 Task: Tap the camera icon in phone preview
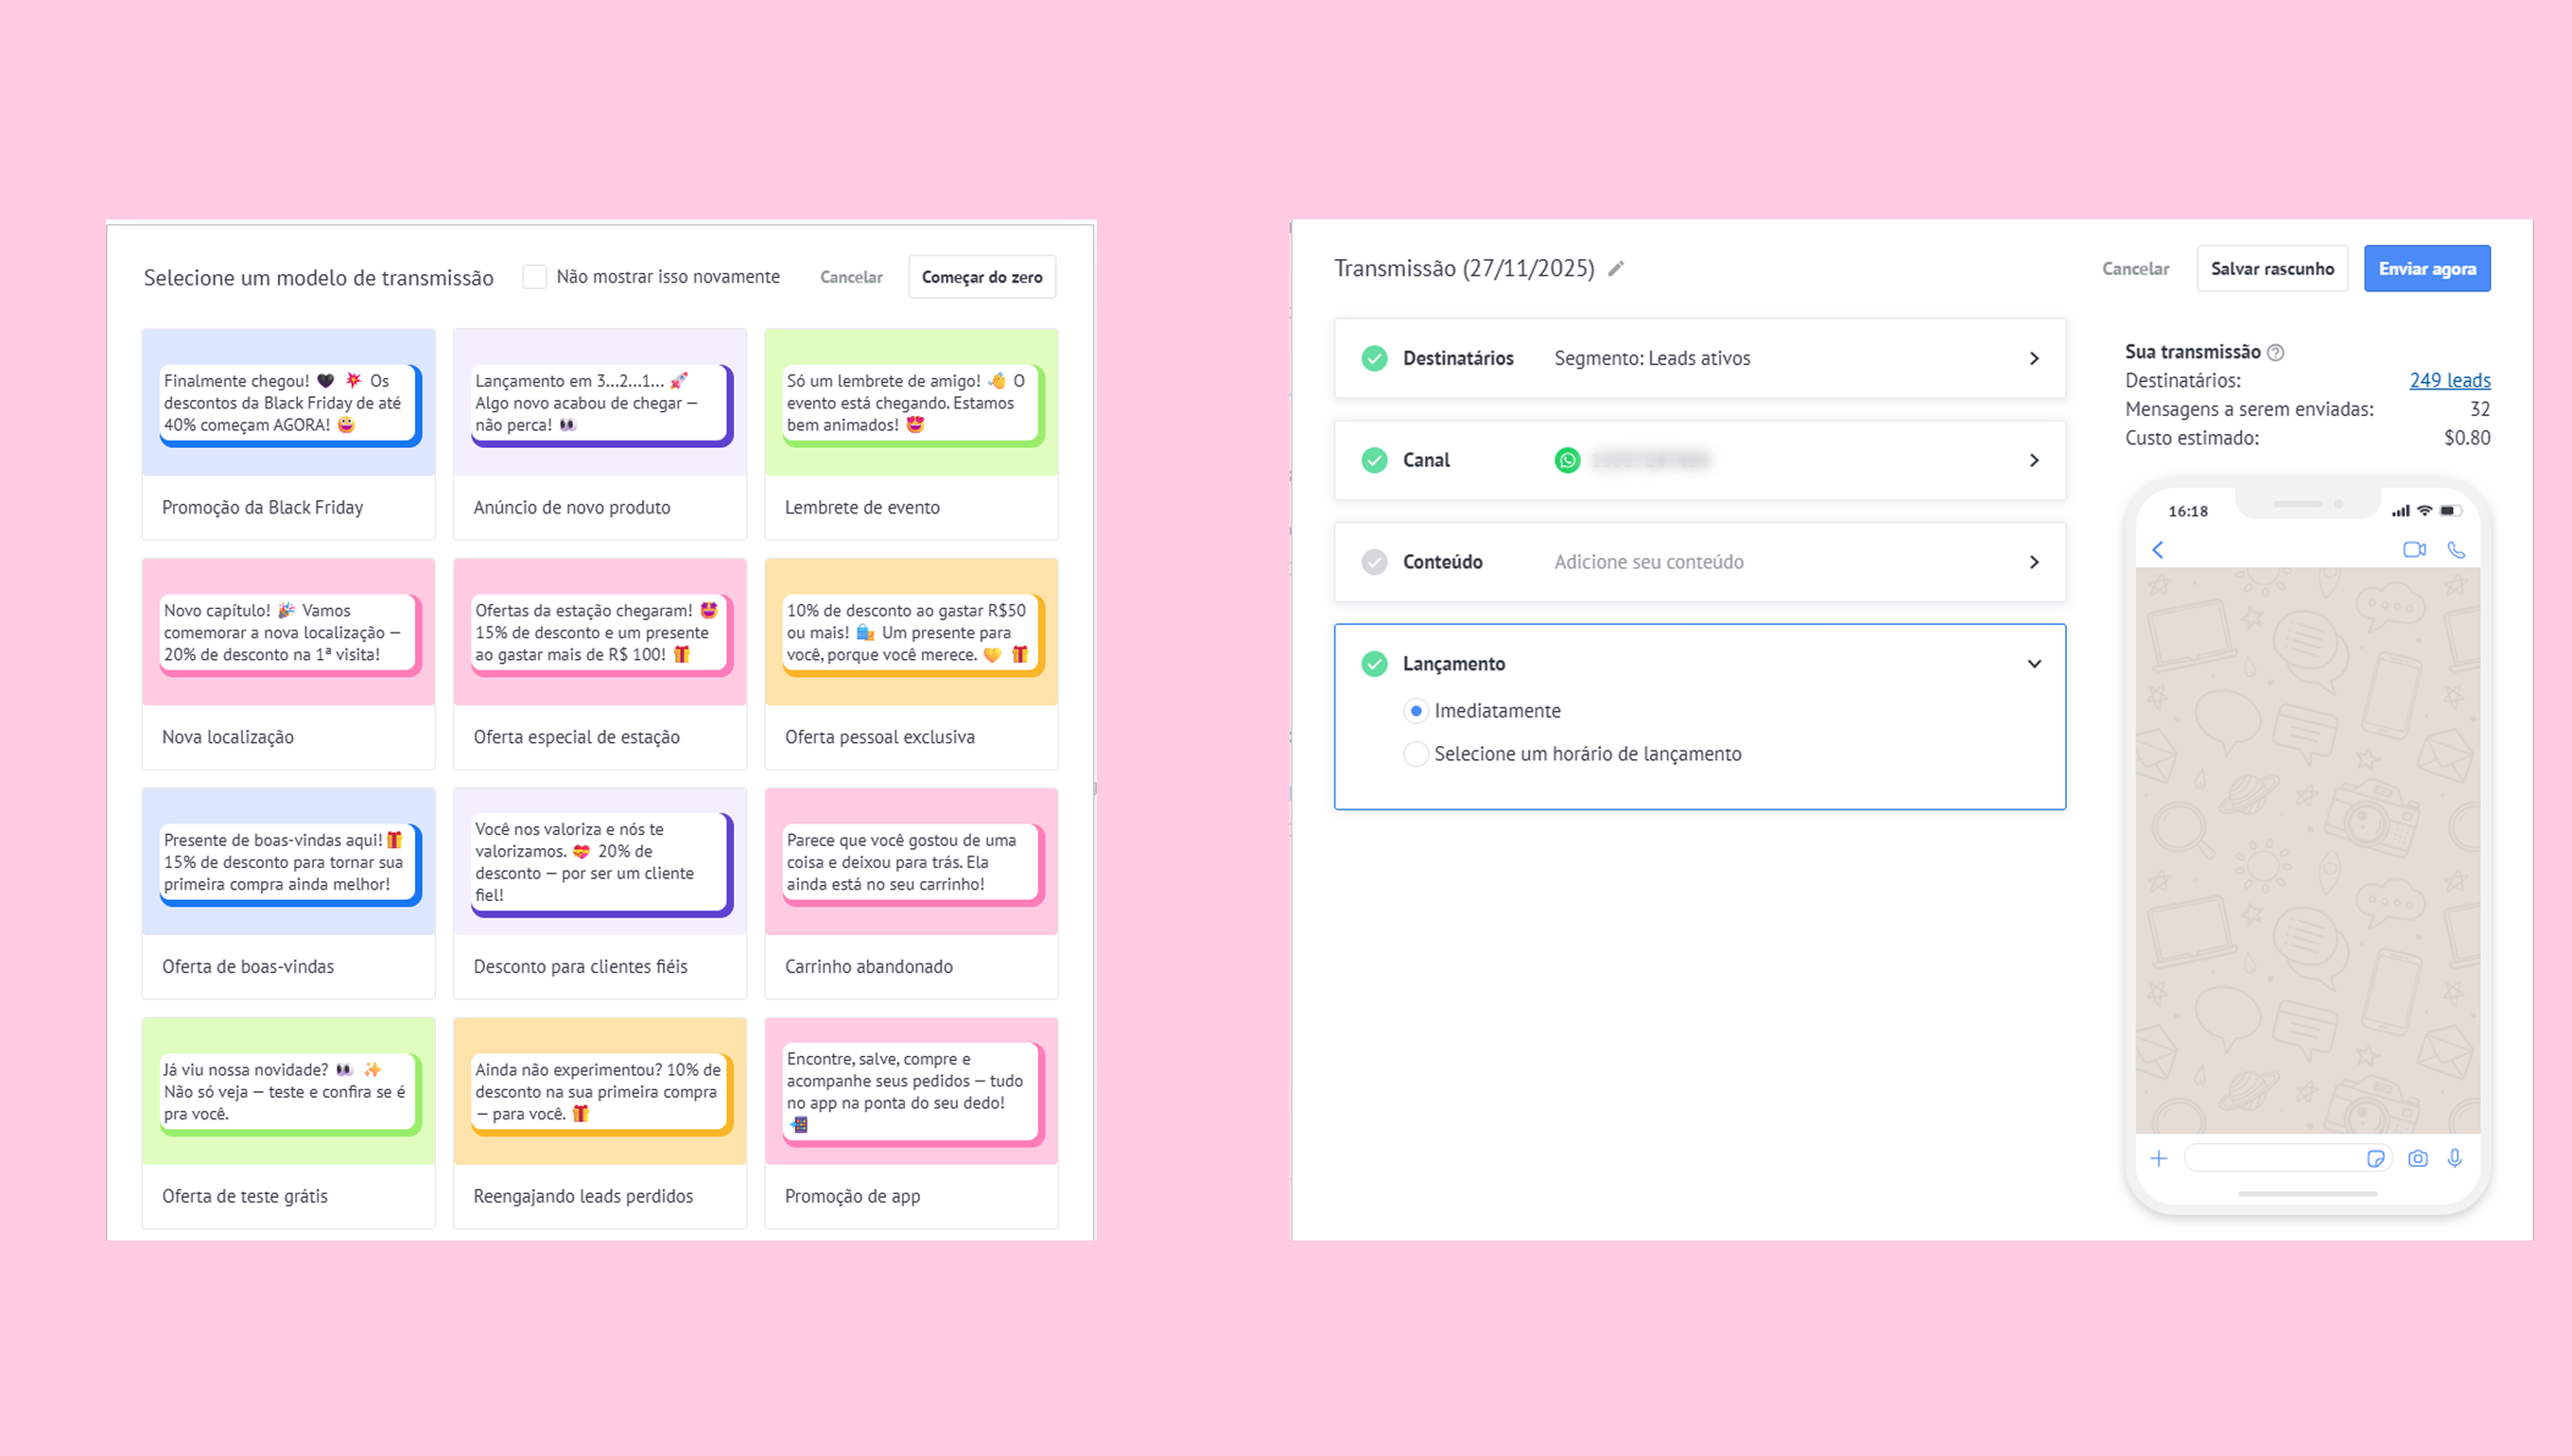[x=2418, y=1159]
